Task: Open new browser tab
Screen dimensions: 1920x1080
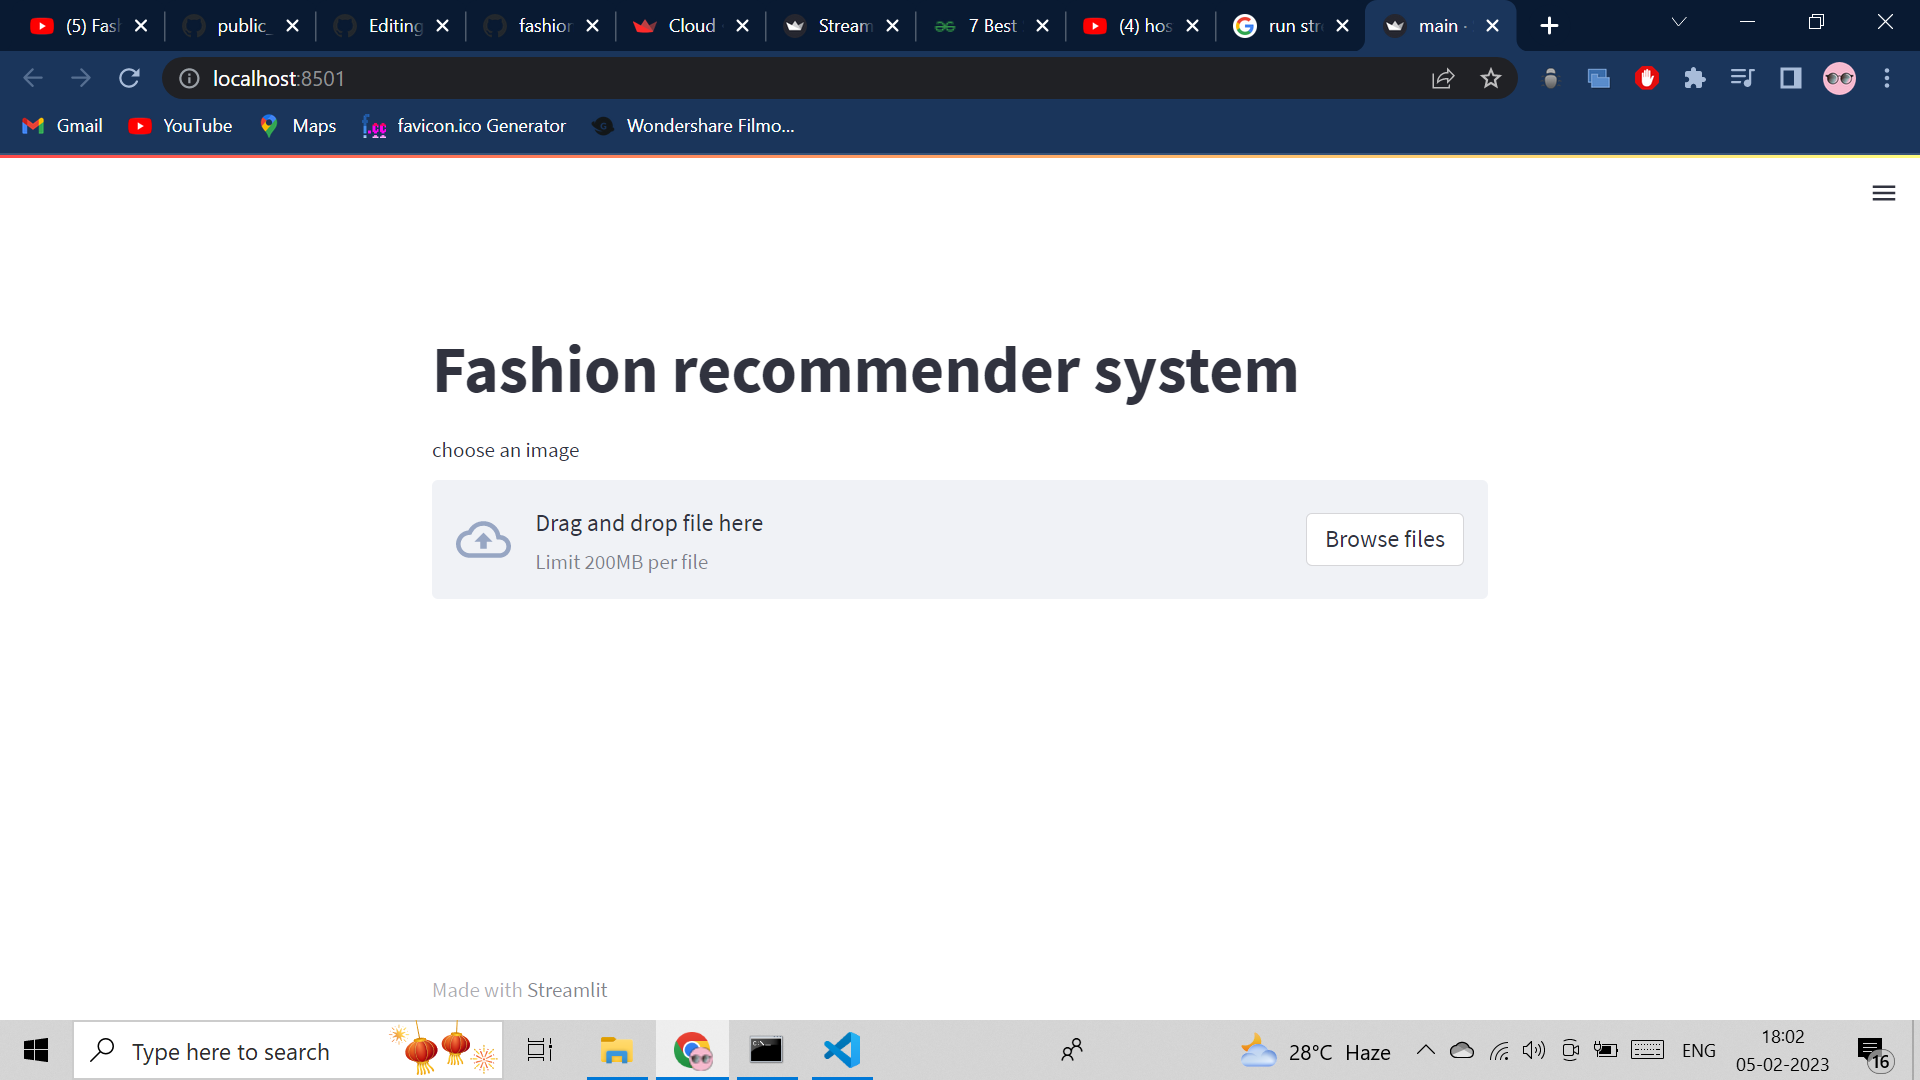Action: tap(1549, 26)
